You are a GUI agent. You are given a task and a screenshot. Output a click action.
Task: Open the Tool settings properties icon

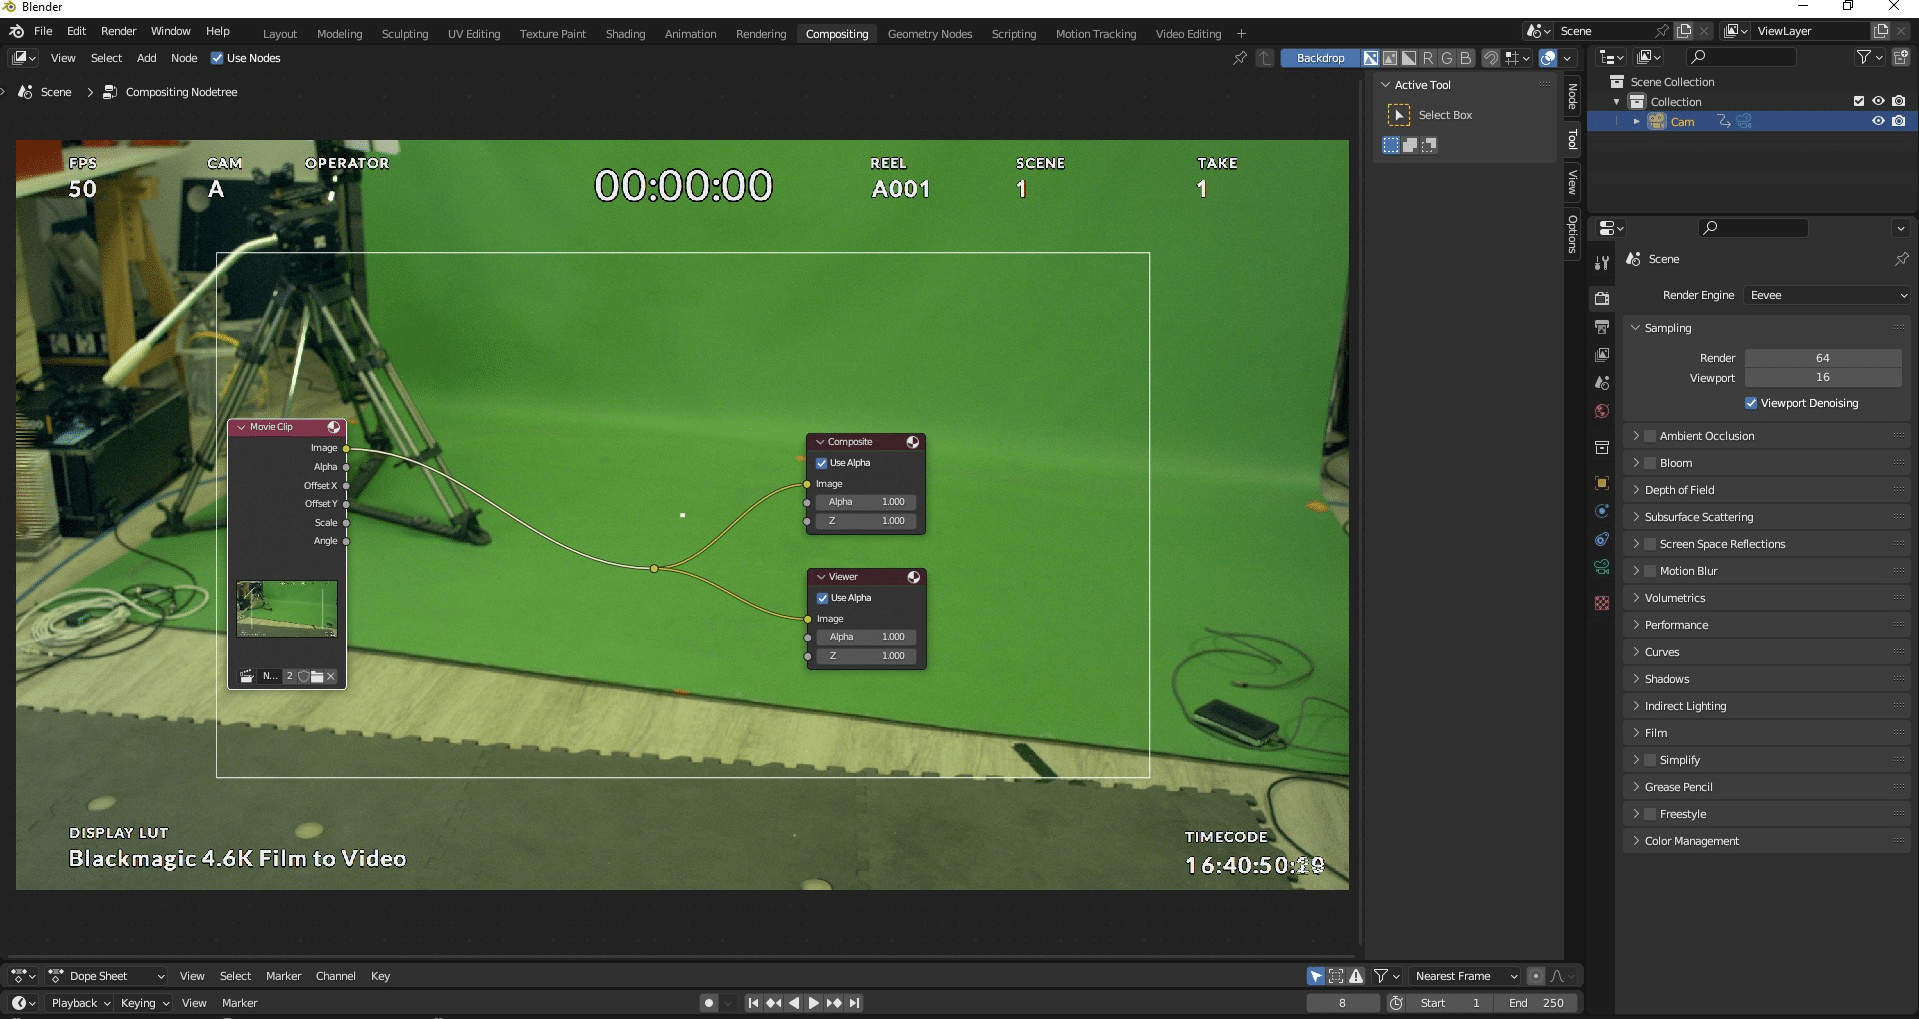tap(1602, 263)
